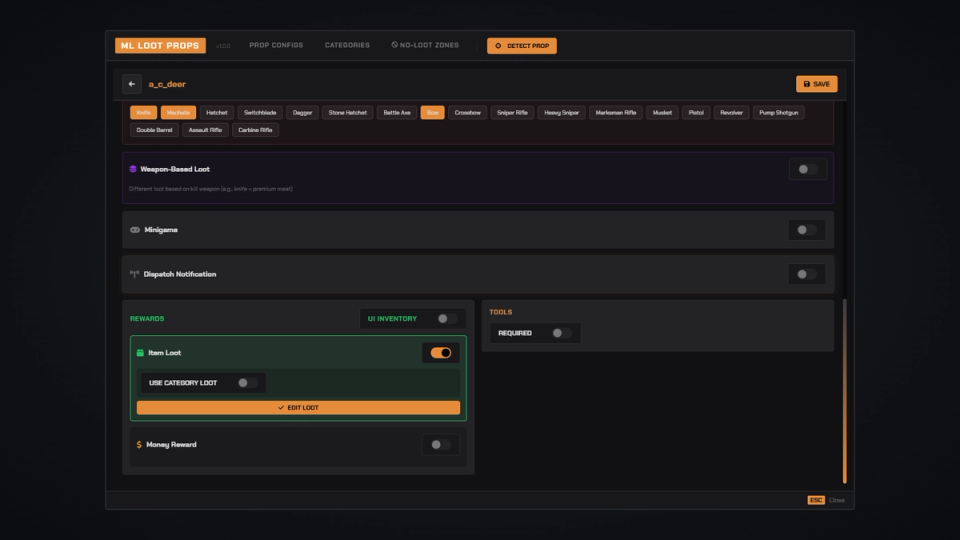Viewport: 960px width, 540px height.
Task: Select the Dagger weapon chip
Action: click(x=302, y=113)
